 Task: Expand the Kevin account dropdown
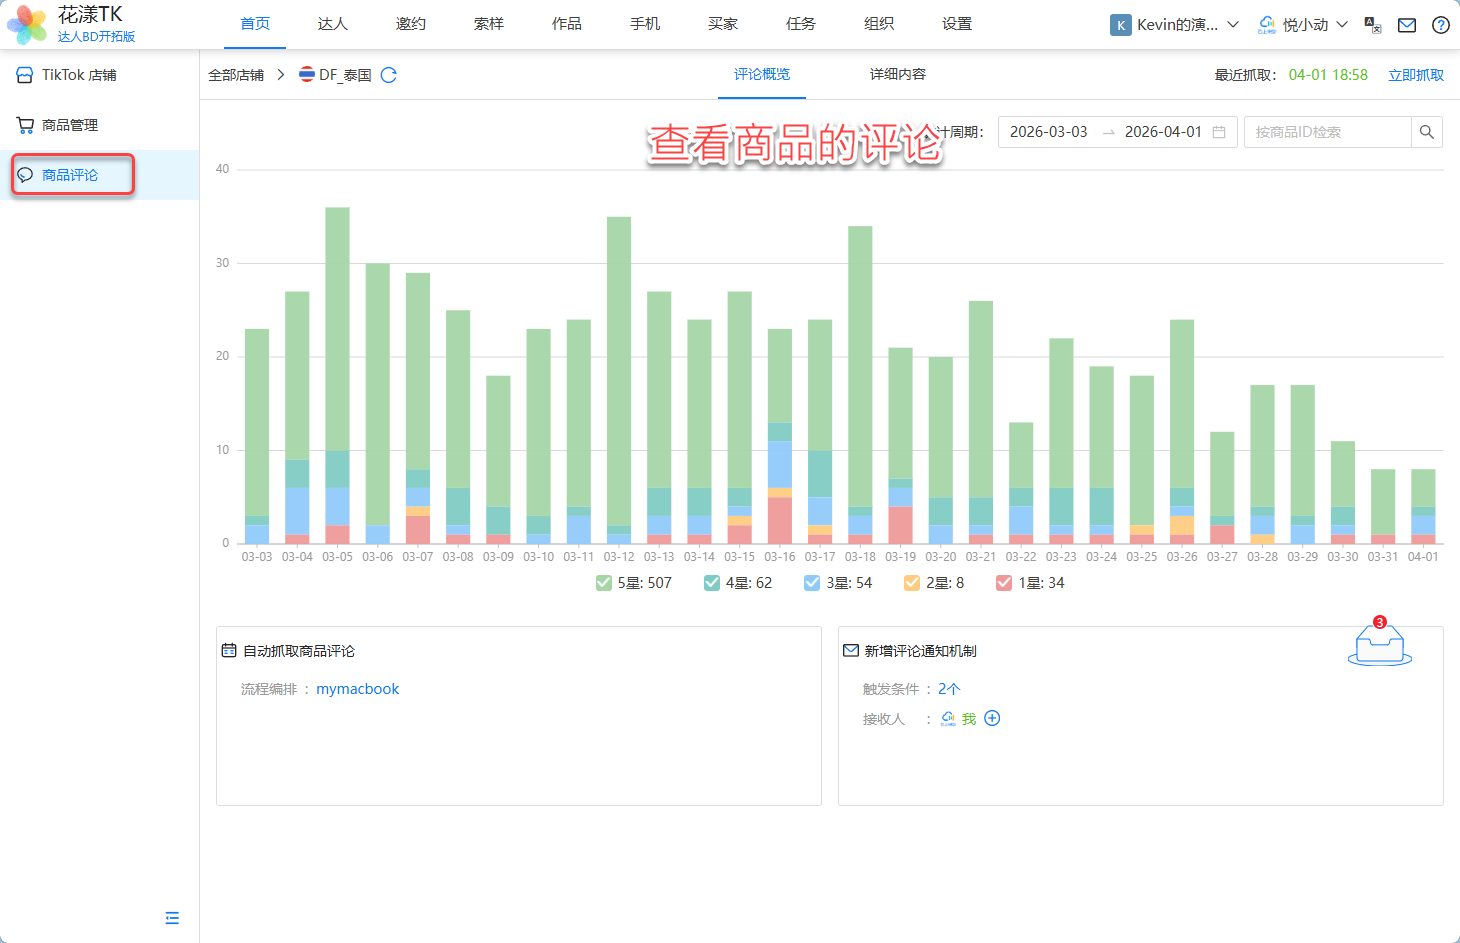[x=1175, y=25]
